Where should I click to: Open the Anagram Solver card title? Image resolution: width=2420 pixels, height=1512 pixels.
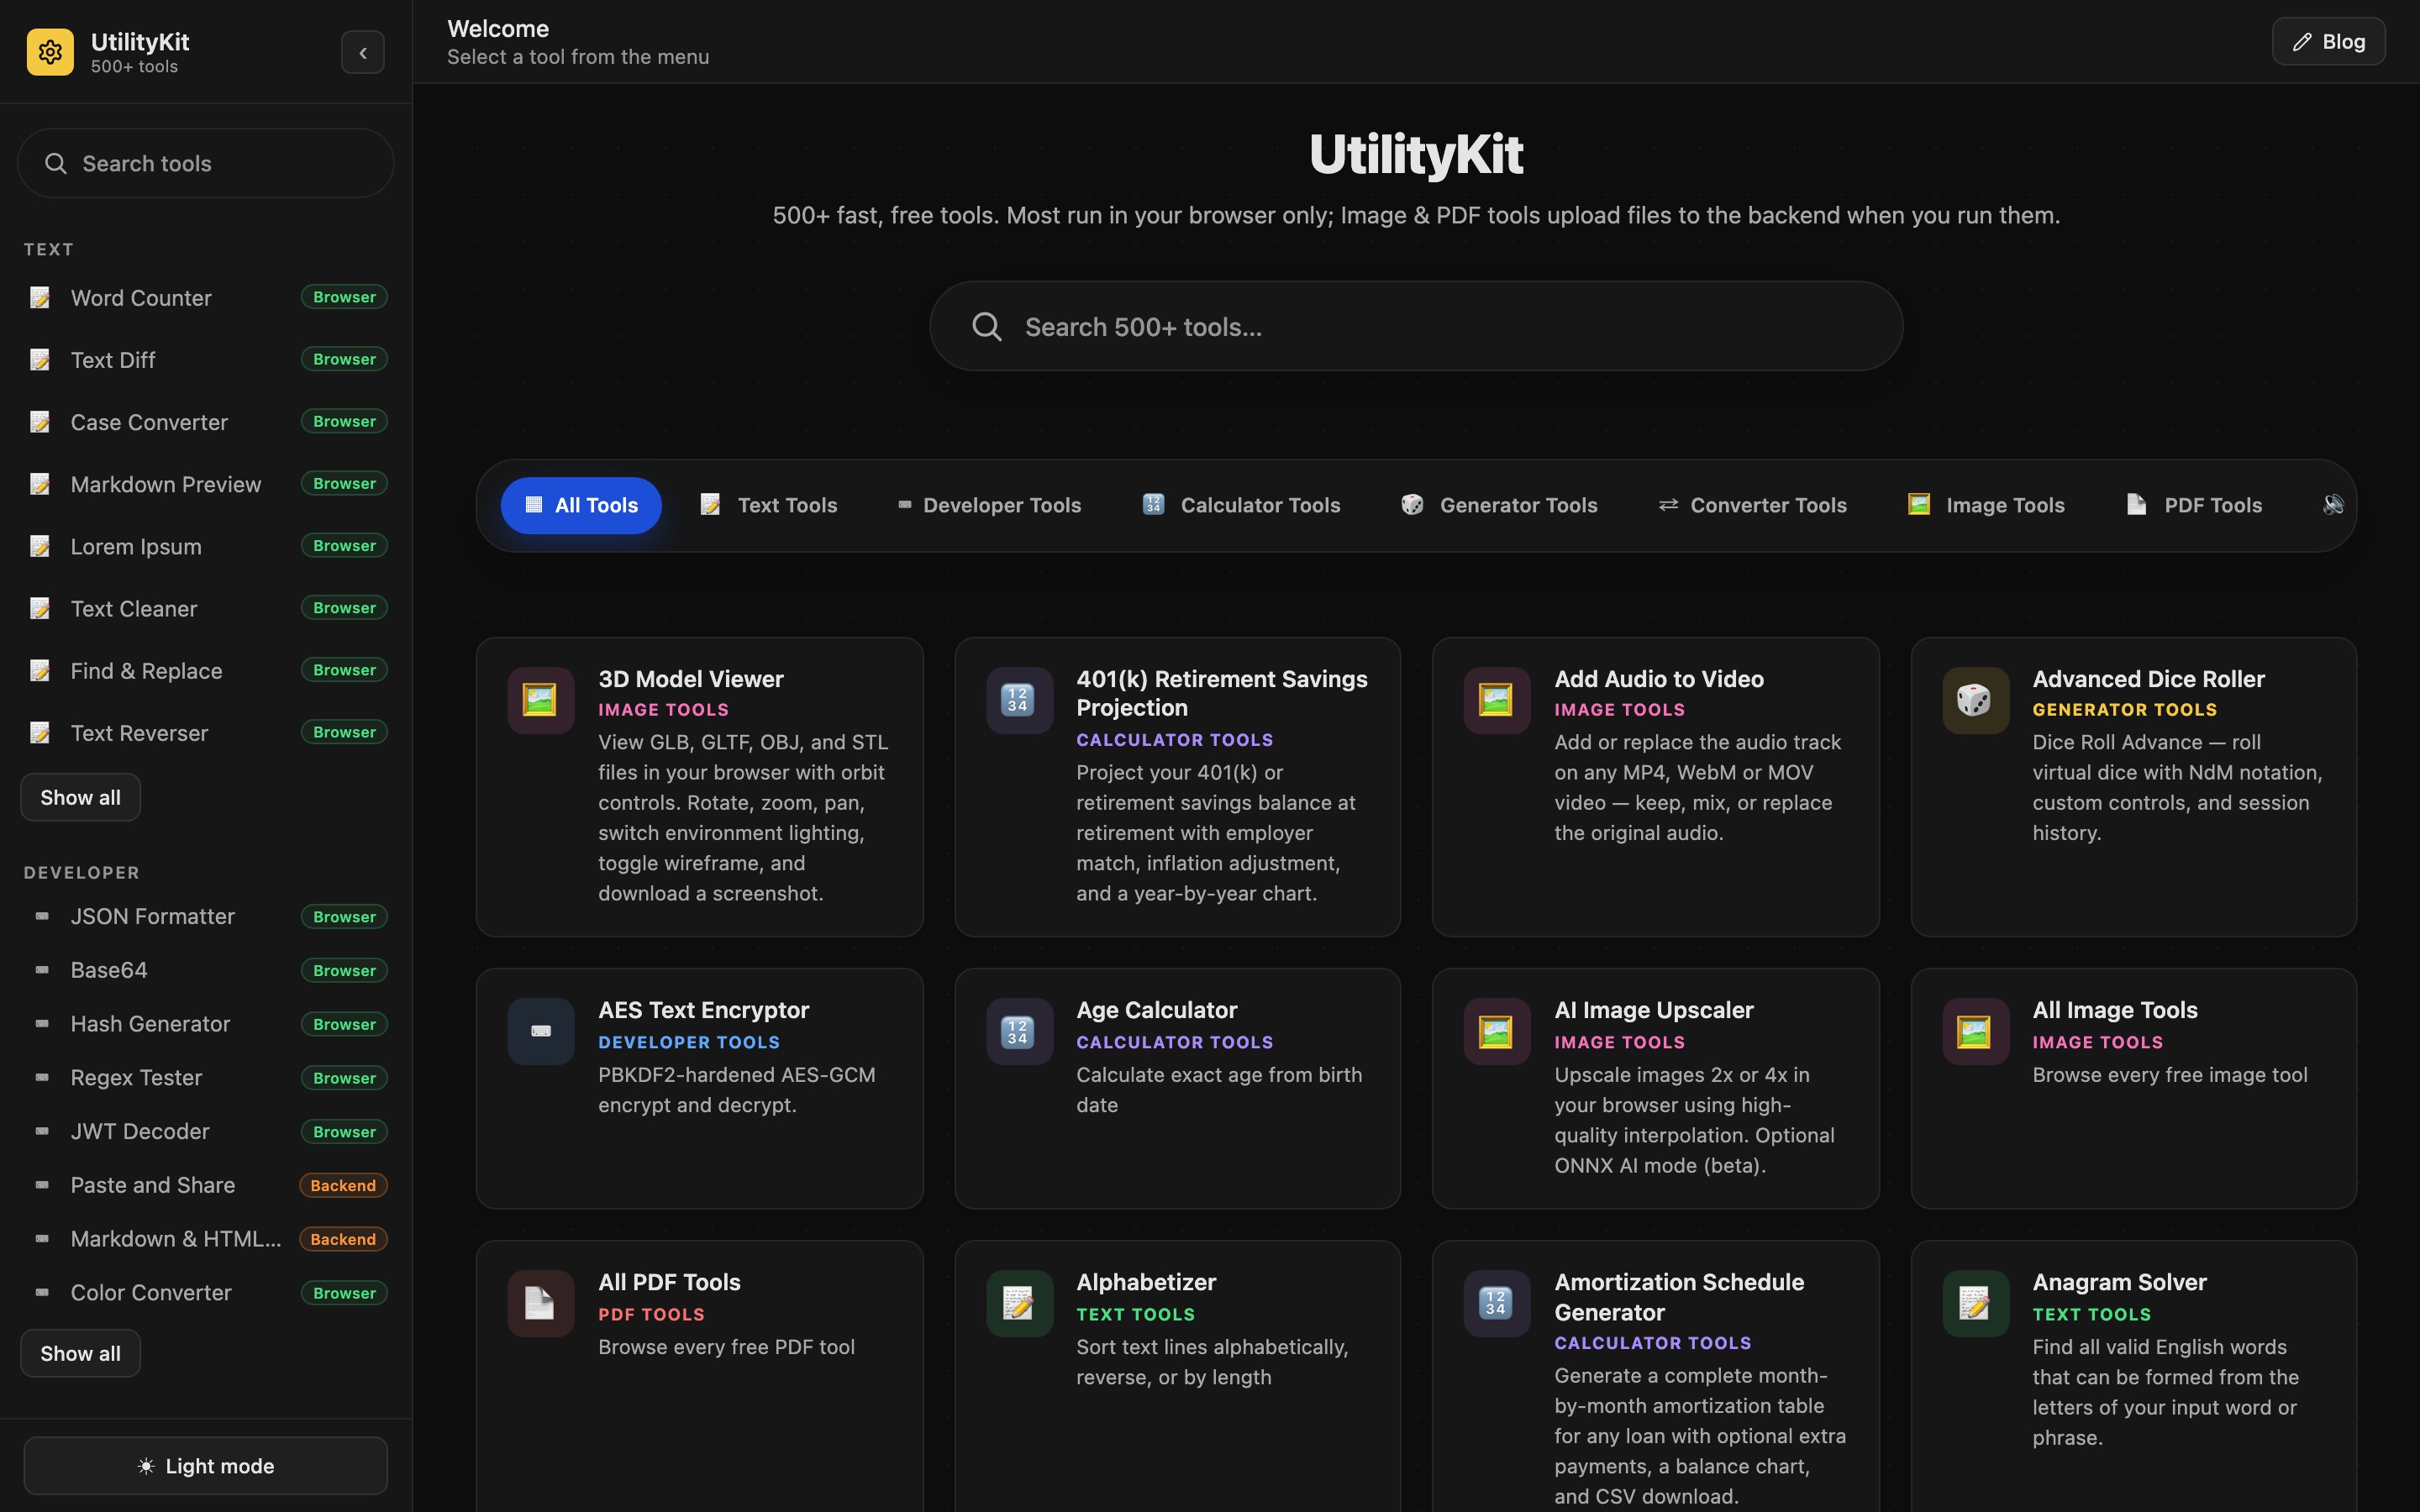click(x=2119, y=1282)
